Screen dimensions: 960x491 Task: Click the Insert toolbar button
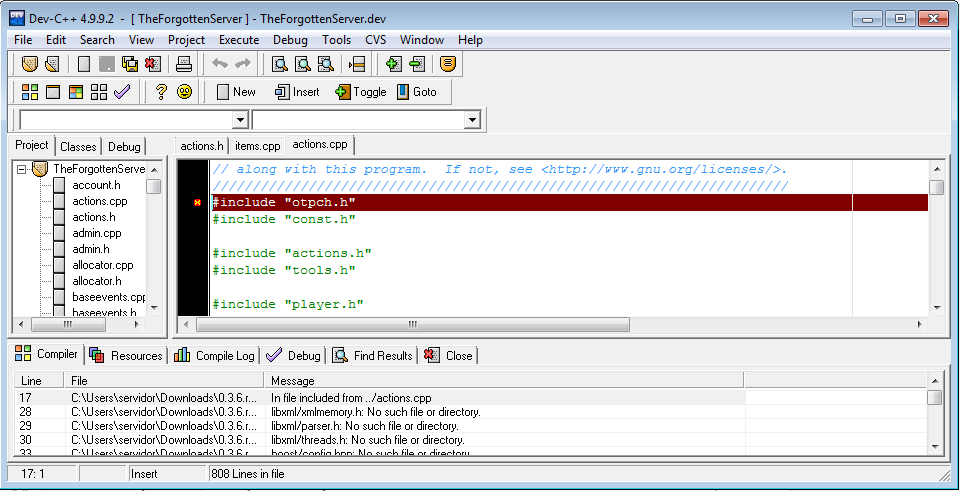[298, 92]
